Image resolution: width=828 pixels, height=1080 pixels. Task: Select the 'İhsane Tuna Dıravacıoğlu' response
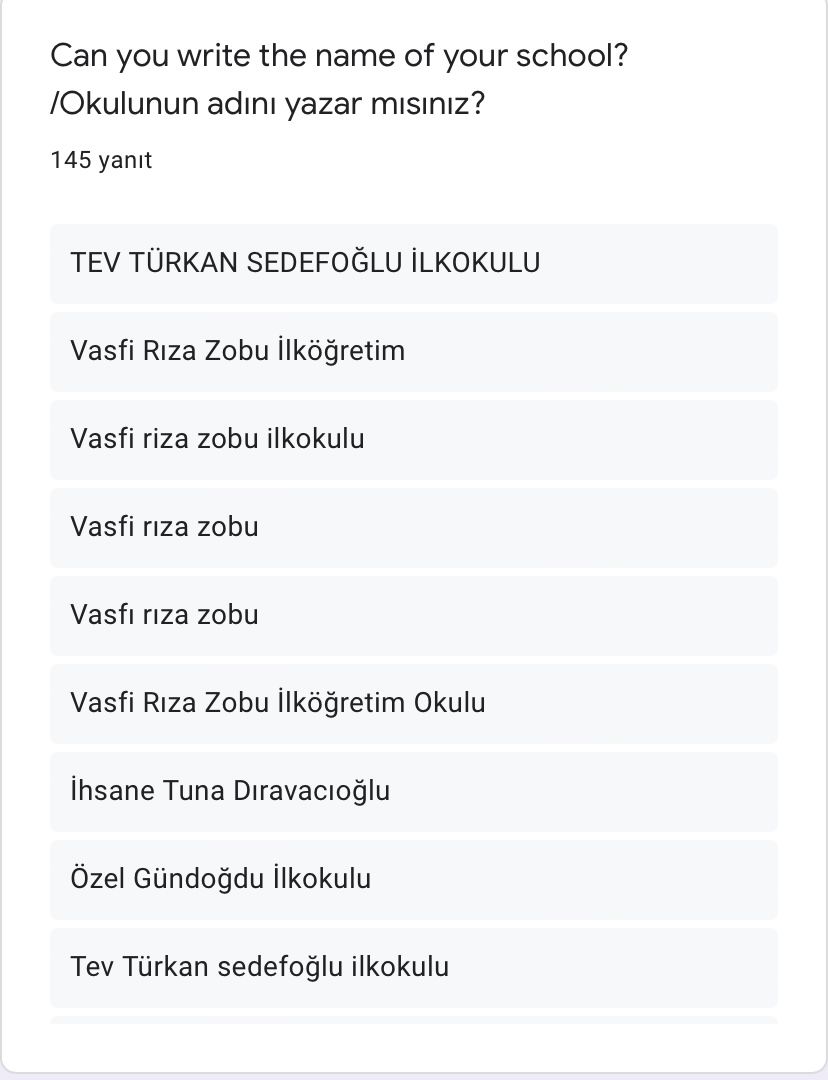coord(230,791)
